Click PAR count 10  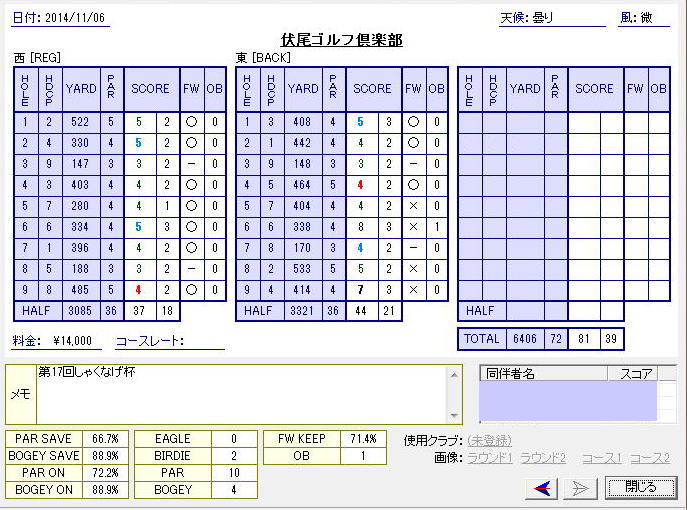click(x=234, y=473)
